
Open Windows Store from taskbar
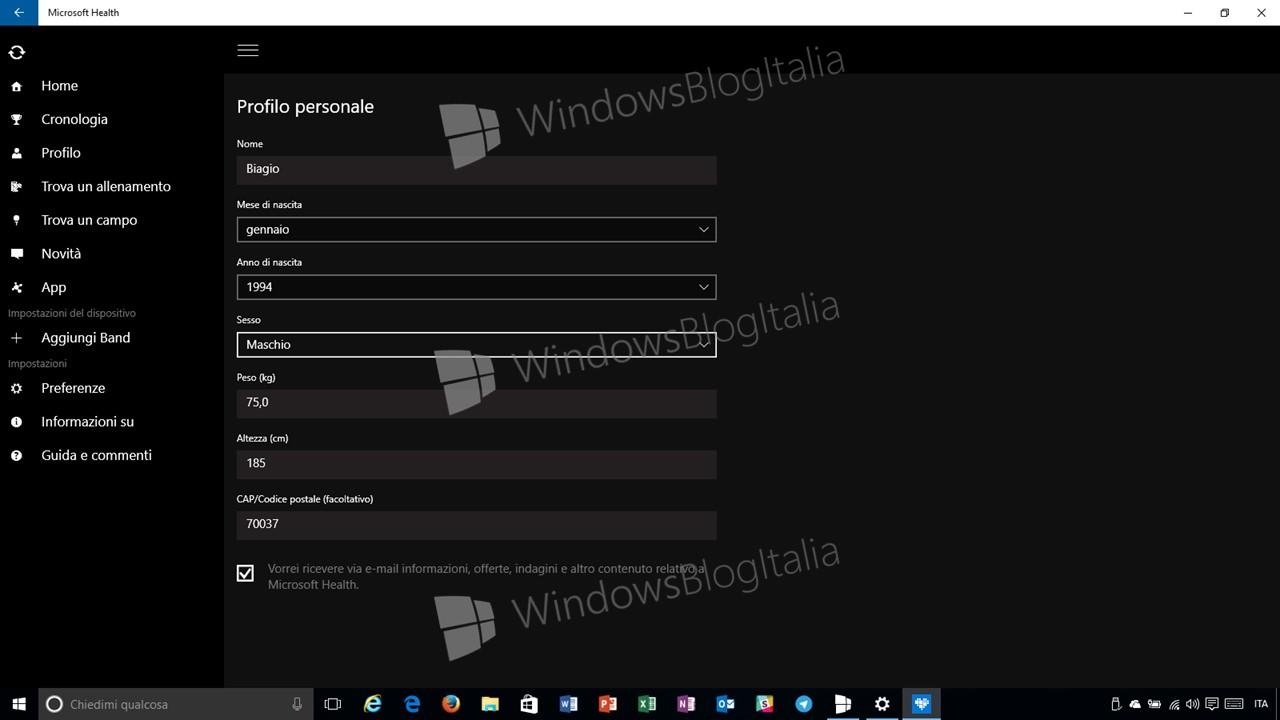(x=529, y=704)
